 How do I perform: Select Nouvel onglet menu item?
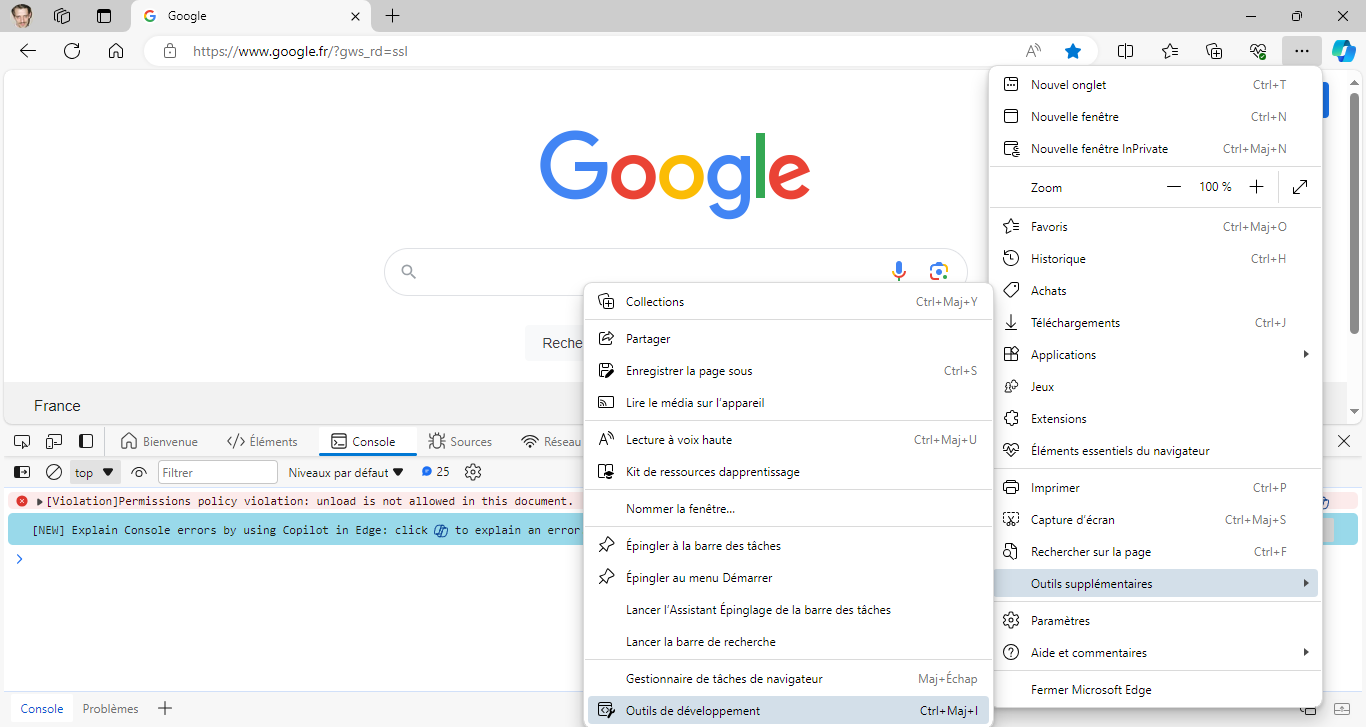click(1155, 85)
